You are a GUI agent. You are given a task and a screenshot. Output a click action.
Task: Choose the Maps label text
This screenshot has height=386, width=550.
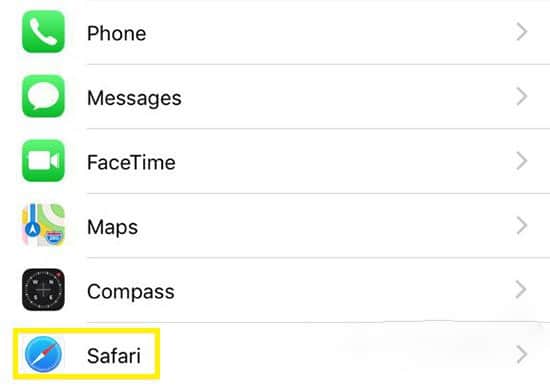(112, 227)
